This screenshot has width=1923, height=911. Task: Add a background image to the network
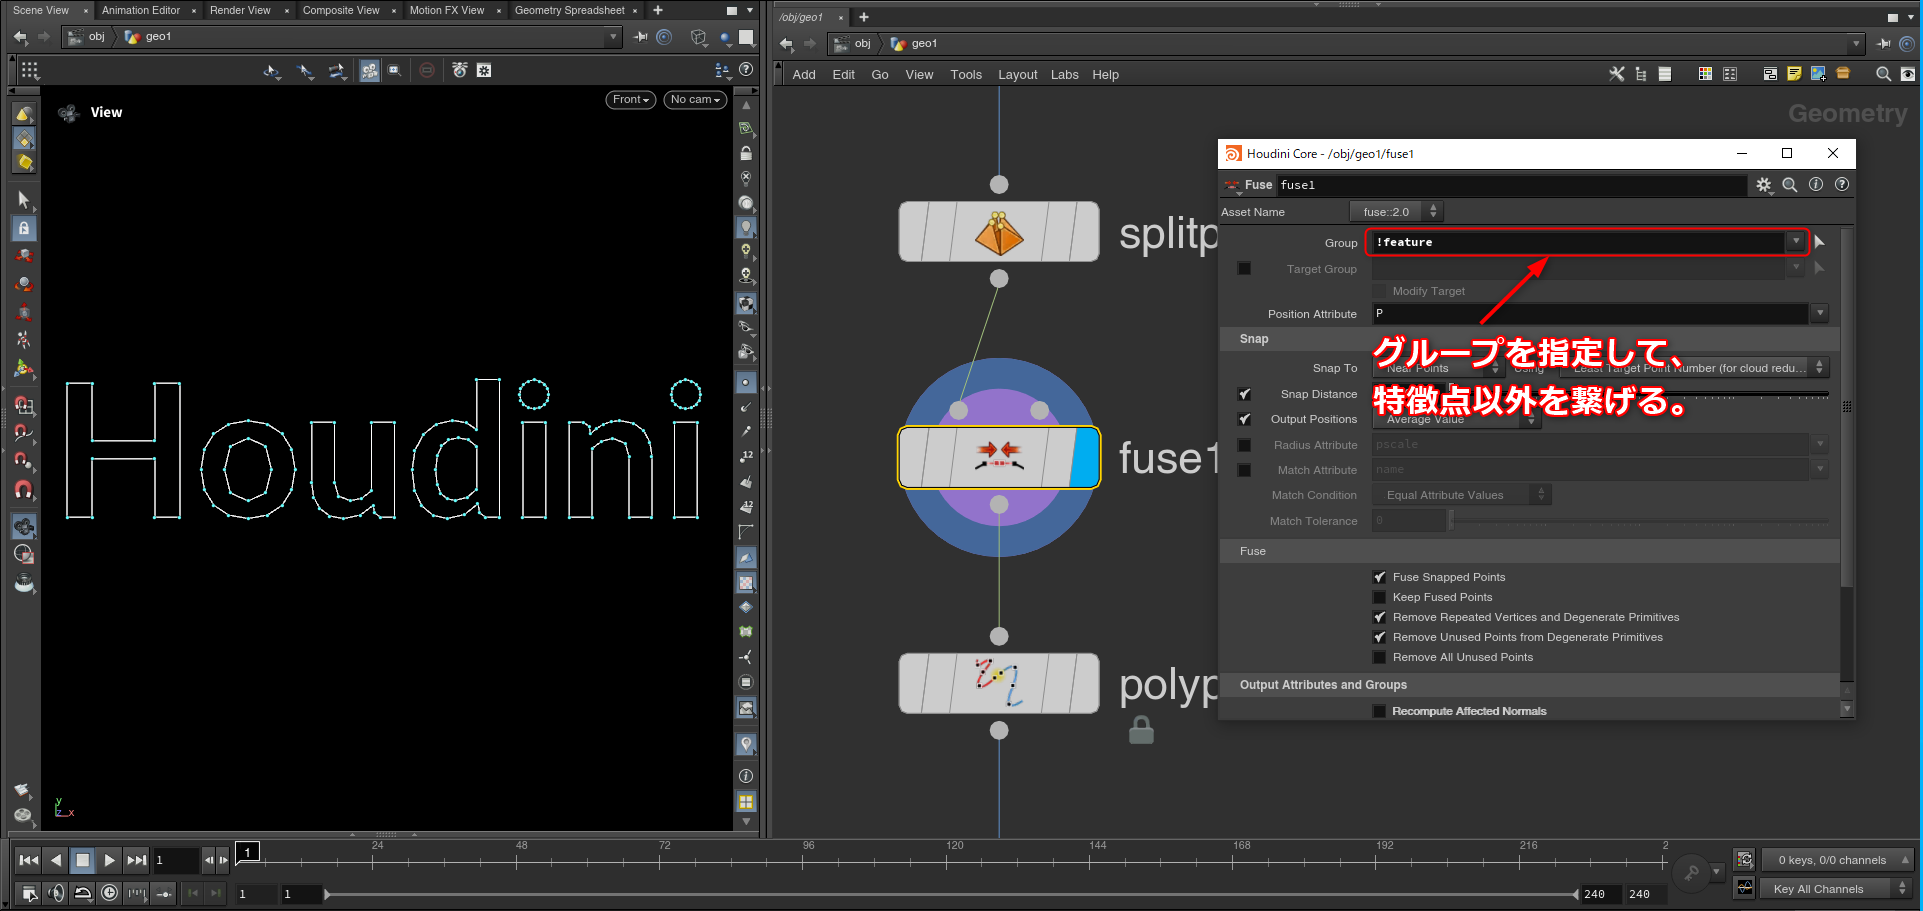pyautogui.click(x=1818, y=74)
